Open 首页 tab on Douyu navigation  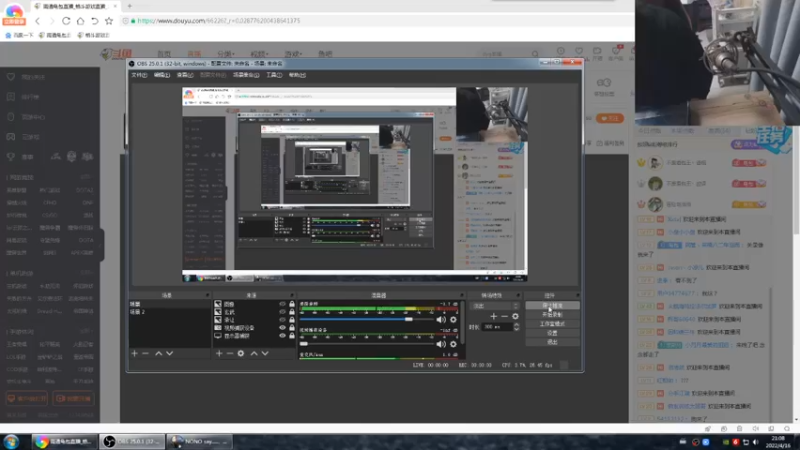(164, 54)
